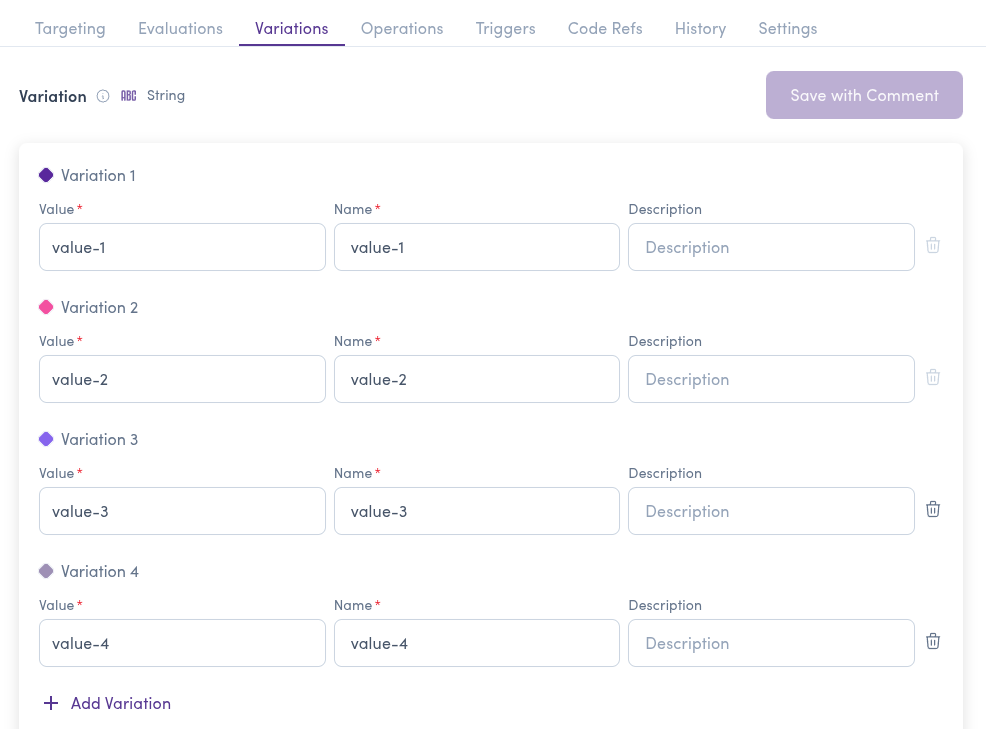Focus the Variation 1 Description field
Viewport: 986px width, 729px height.
770,247
